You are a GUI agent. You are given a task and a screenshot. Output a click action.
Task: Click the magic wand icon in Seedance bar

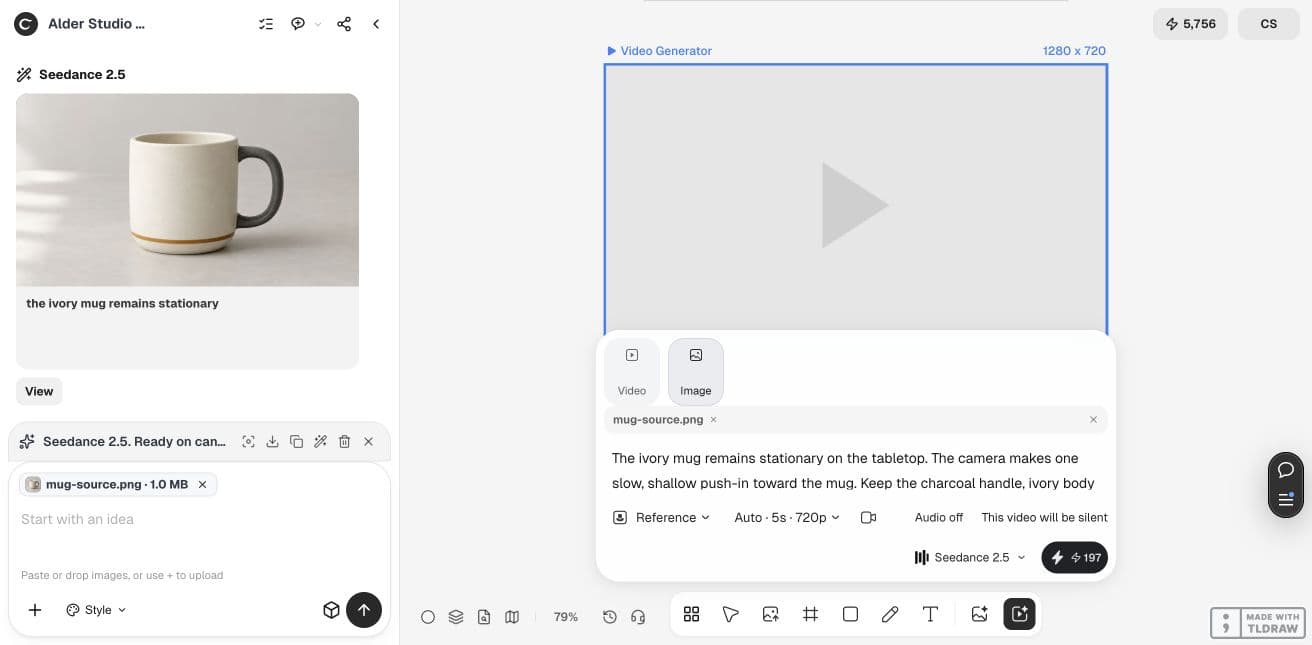click(320, 441)
